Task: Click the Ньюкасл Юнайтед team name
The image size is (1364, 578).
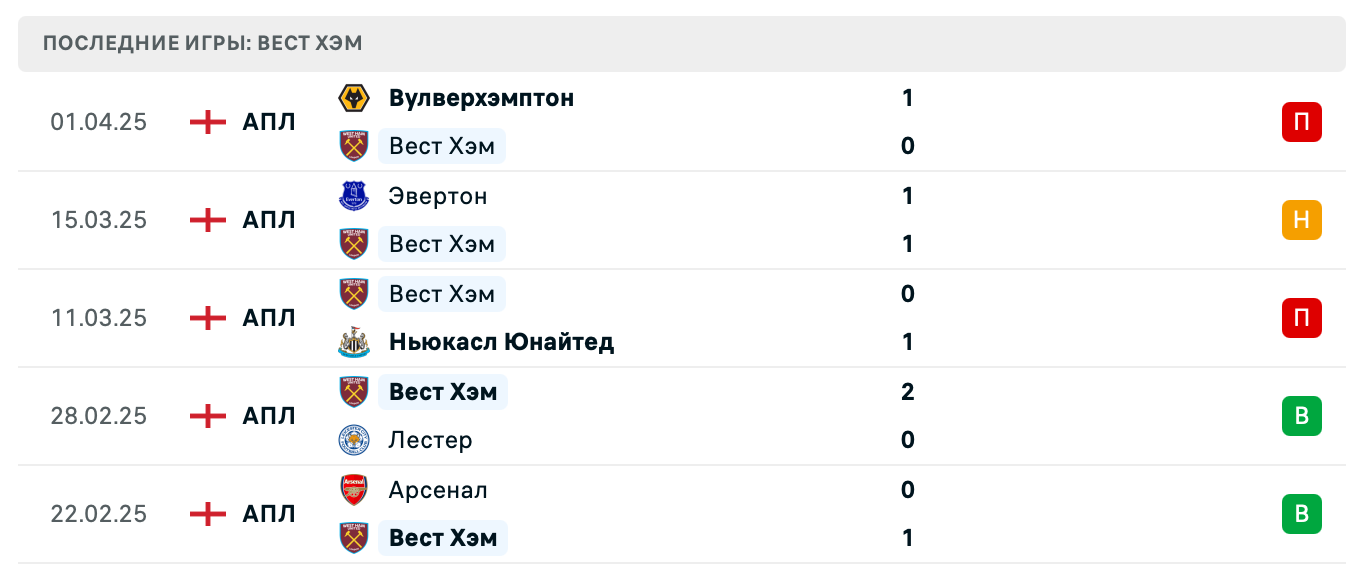Action: [501, 341]
